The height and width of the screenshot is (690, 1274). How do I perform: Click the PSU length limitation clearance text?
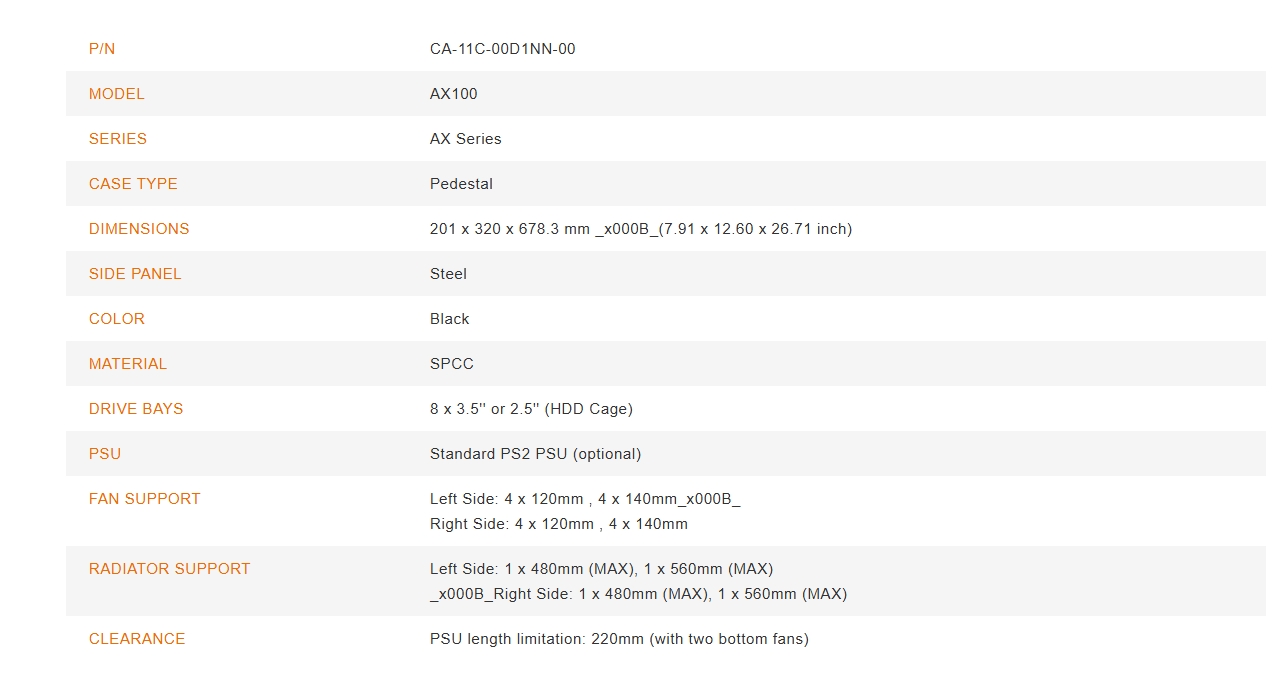pos(619,639)
